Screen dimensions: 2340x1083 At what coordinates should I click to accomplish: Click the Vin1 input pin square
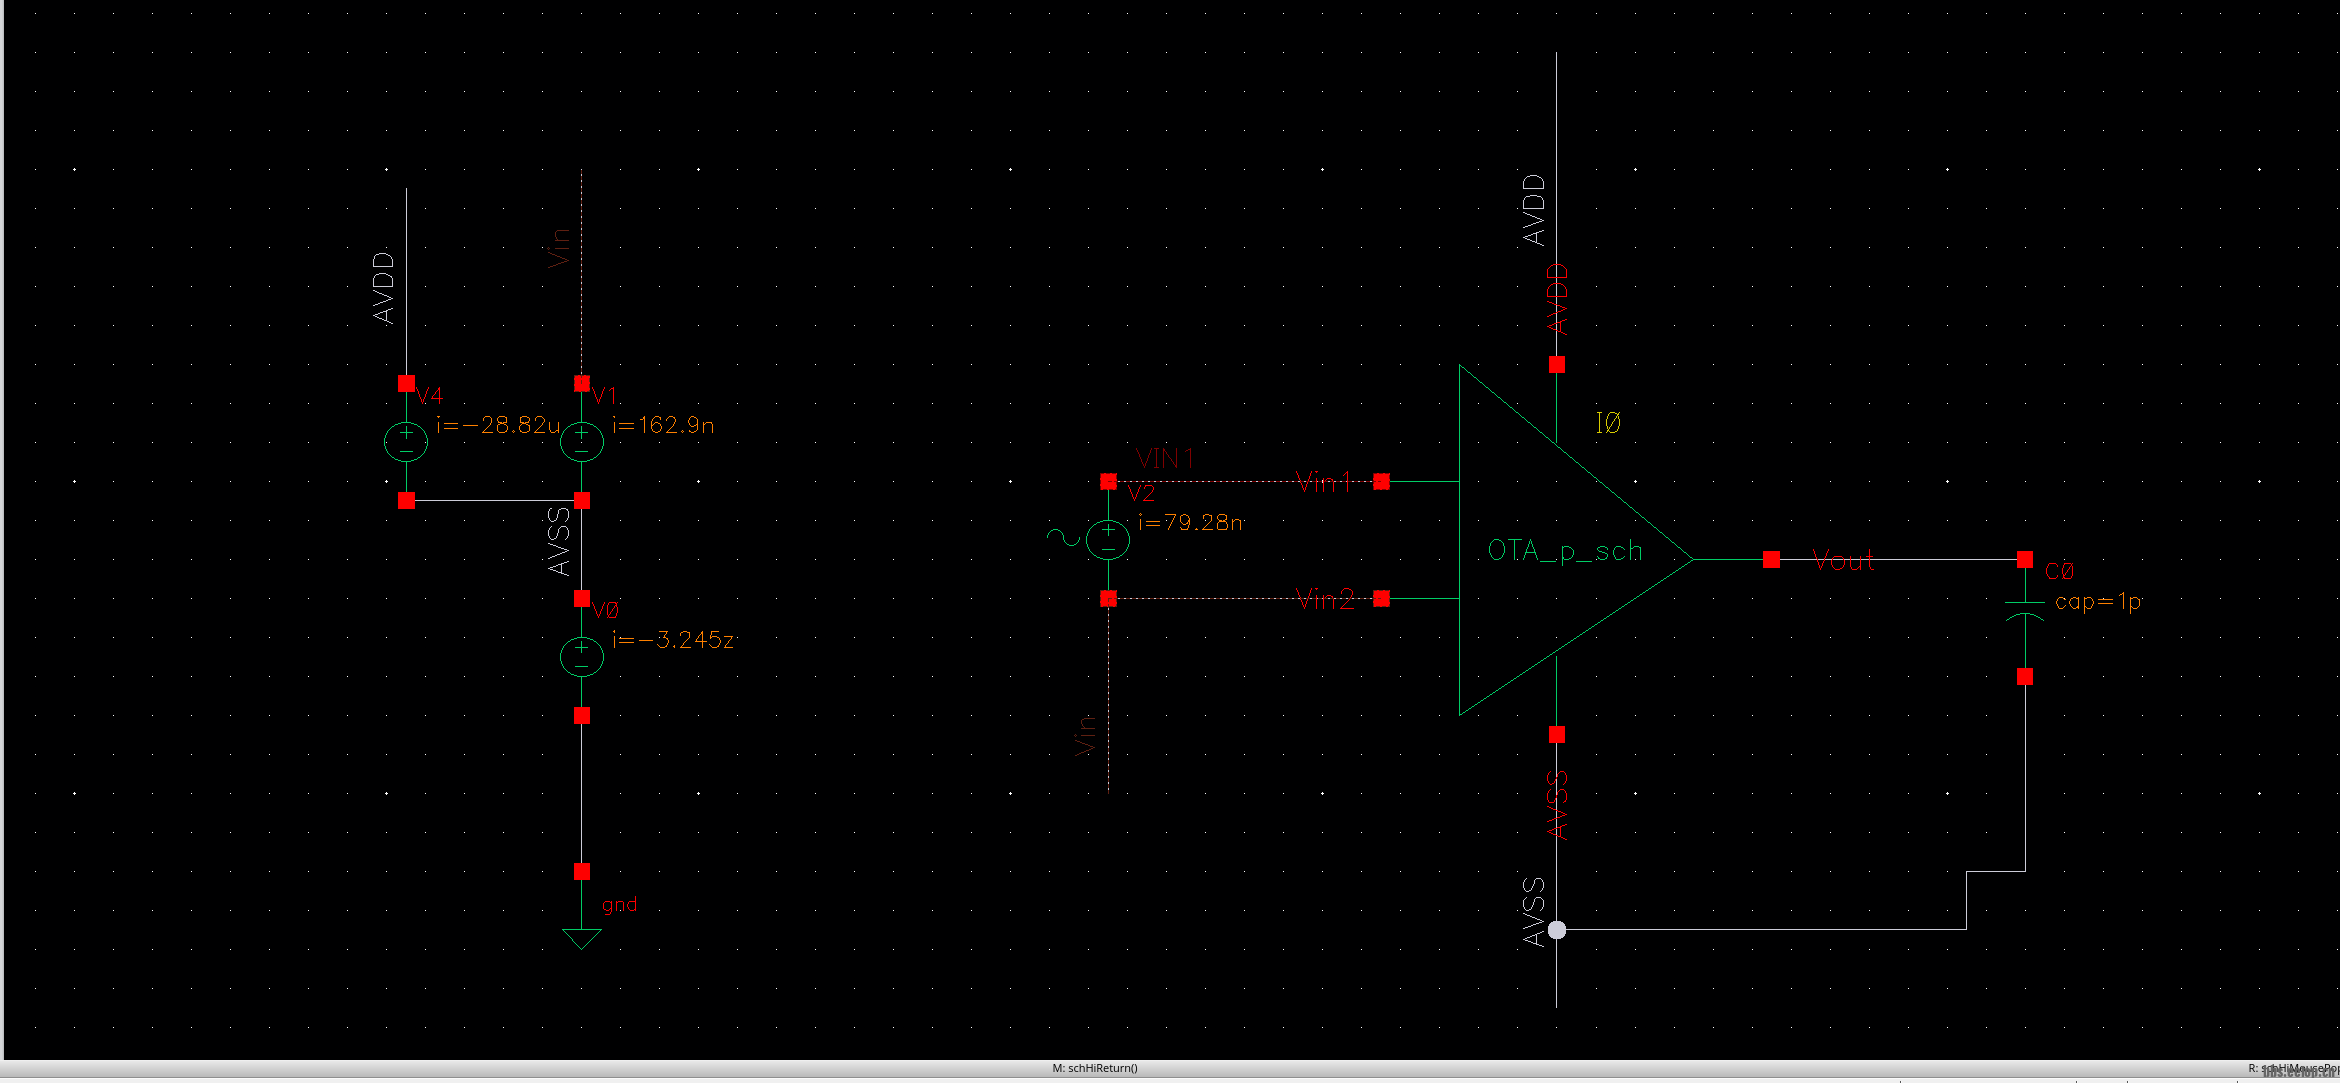point(1381,482)
